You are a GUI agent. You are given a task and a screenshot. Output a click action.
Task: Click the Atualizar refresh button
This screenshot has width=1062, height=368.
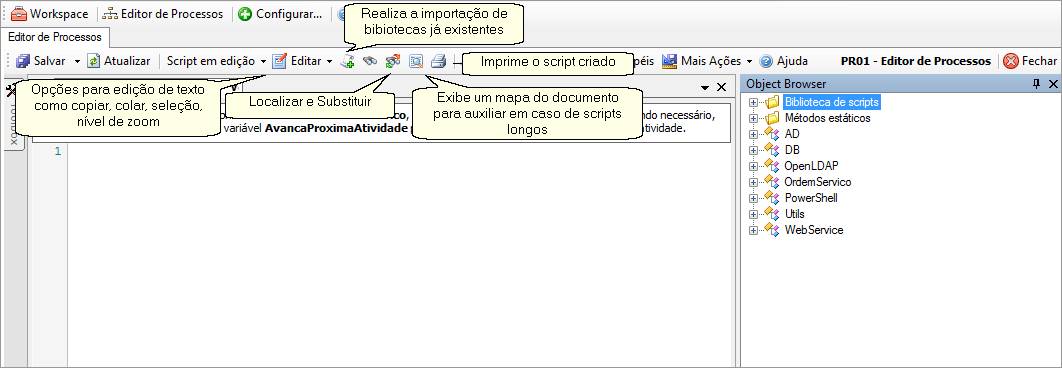(119, 61)
